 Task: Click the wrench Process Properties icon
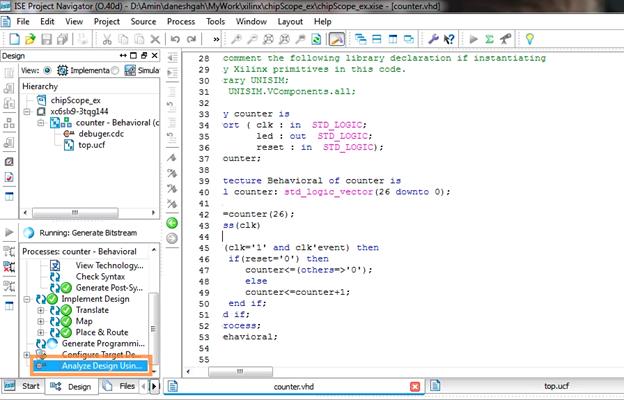[x=433, y=39]
